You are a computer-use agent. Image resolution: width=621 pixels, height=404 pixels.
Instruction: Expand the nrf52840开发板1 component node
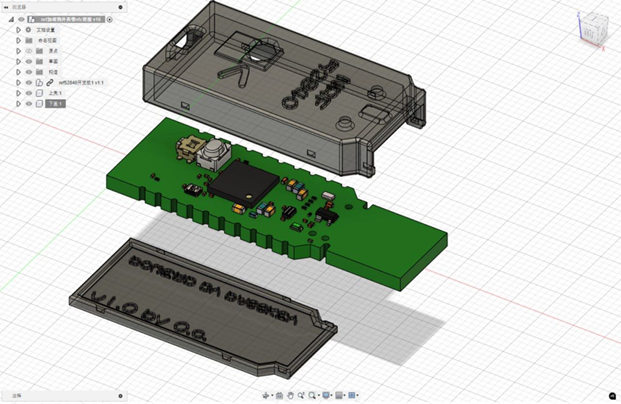pos(18,82)
